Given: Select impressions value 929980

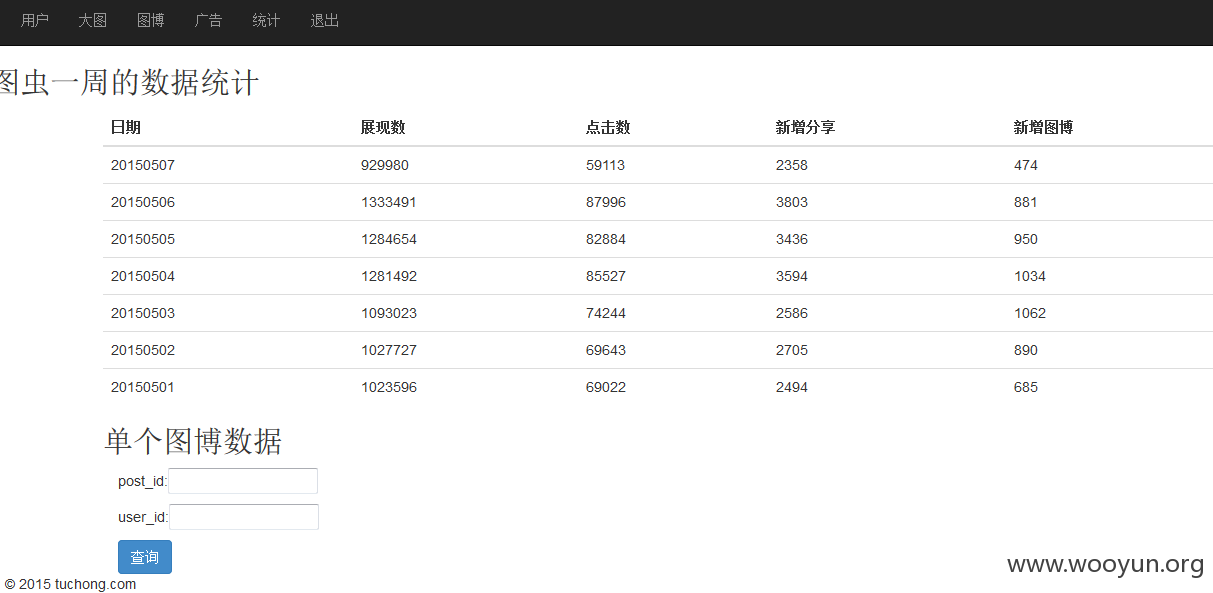Looking at the screenshot, I should point(385,165).
